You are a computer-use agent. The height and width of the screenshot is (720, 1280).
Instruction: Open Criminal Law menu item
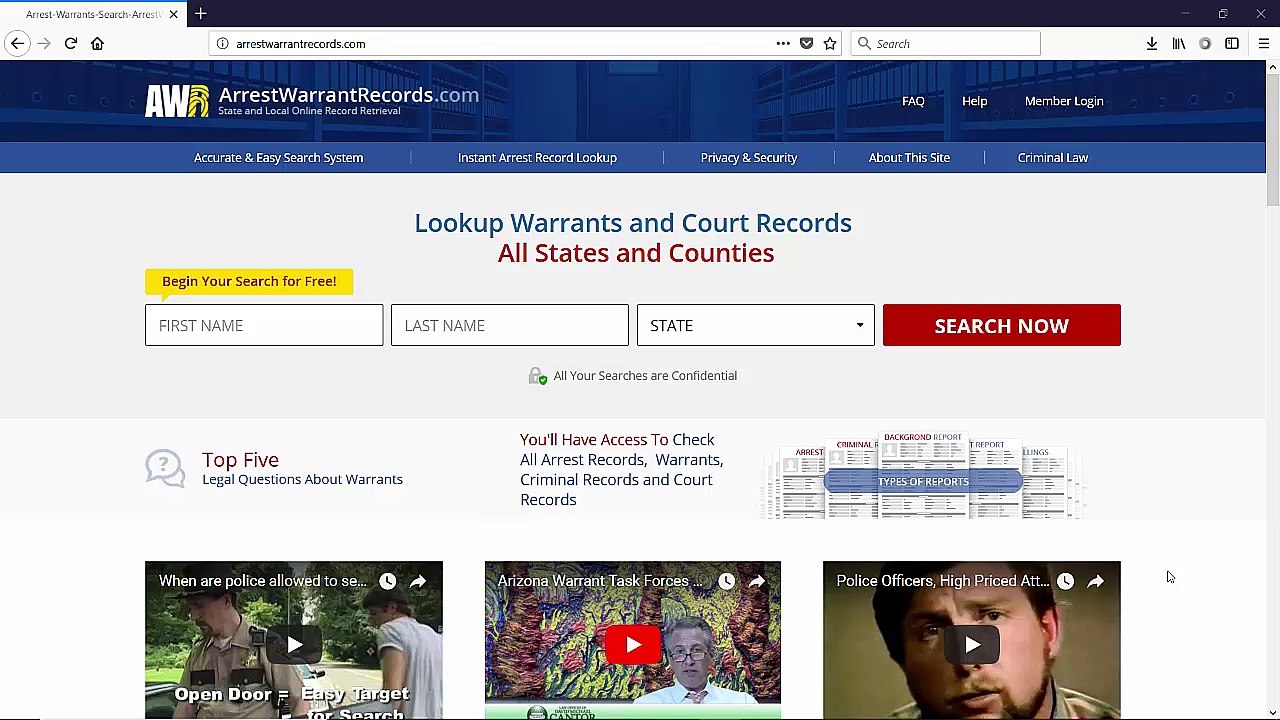tap(1053, 158)
